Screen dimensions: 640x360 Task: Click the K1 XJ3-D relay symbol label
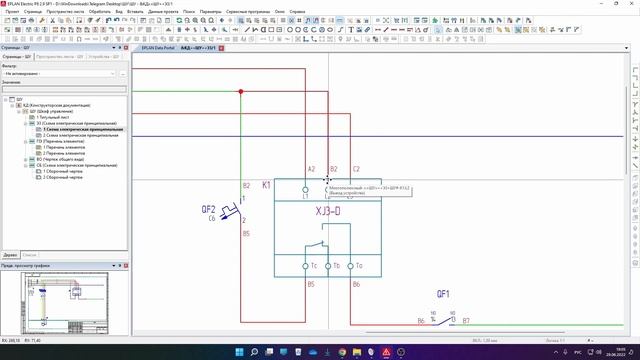328,211
